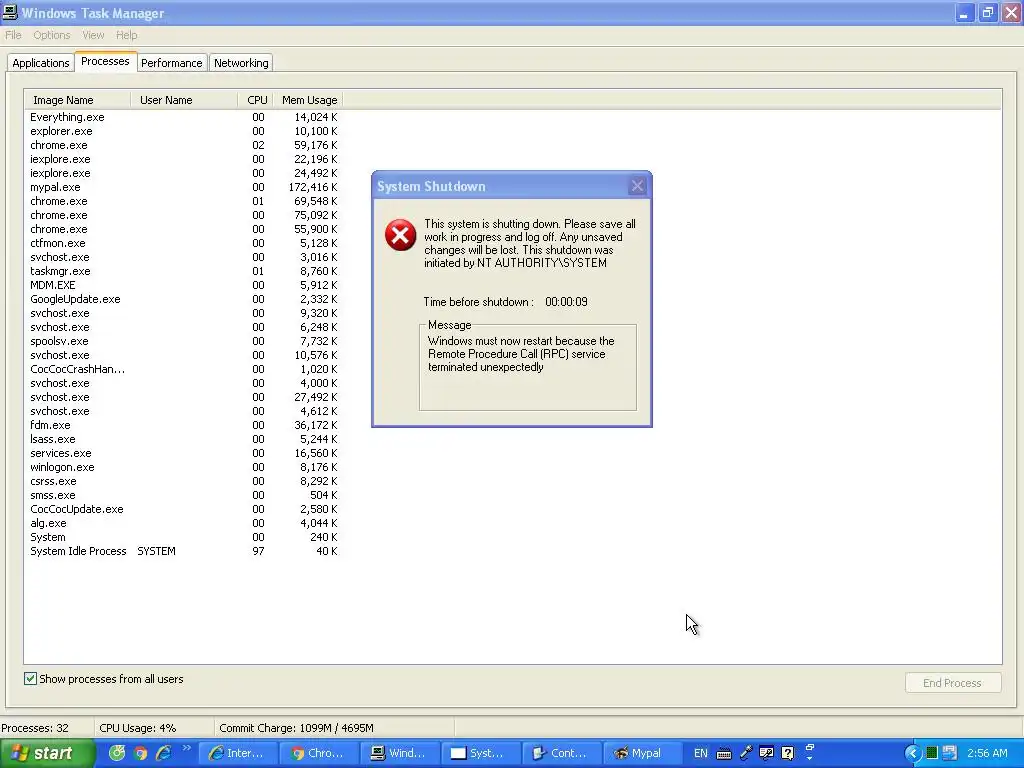Switch to the Mypal taskbar button
This screenshot has width=1024, height=768.
[x=642, y=753]
